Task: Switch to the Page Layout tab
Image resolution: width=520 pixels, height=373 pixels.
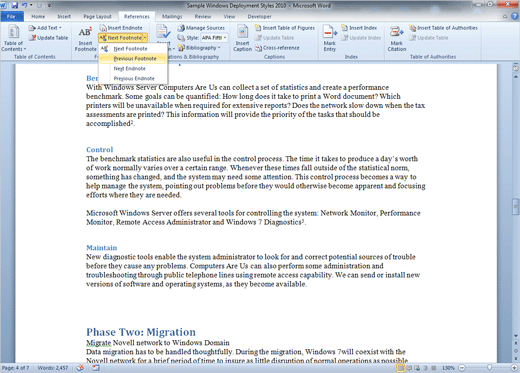Action: click(x=97, y=16)
